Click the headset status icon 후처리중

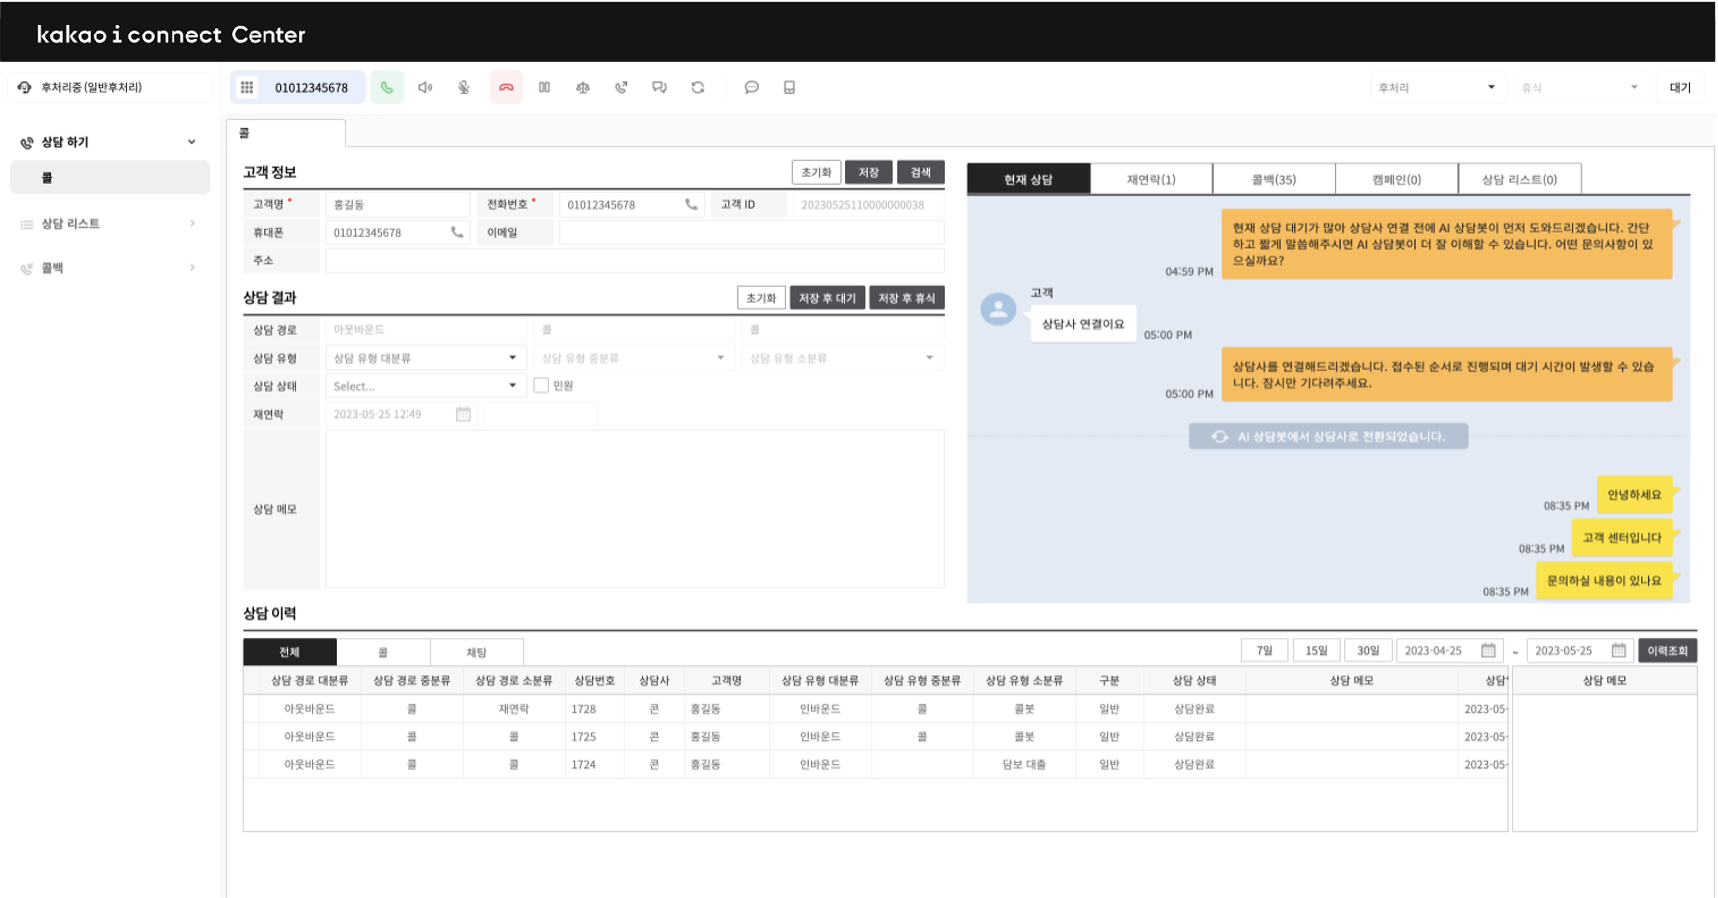[x=25, y=87]
